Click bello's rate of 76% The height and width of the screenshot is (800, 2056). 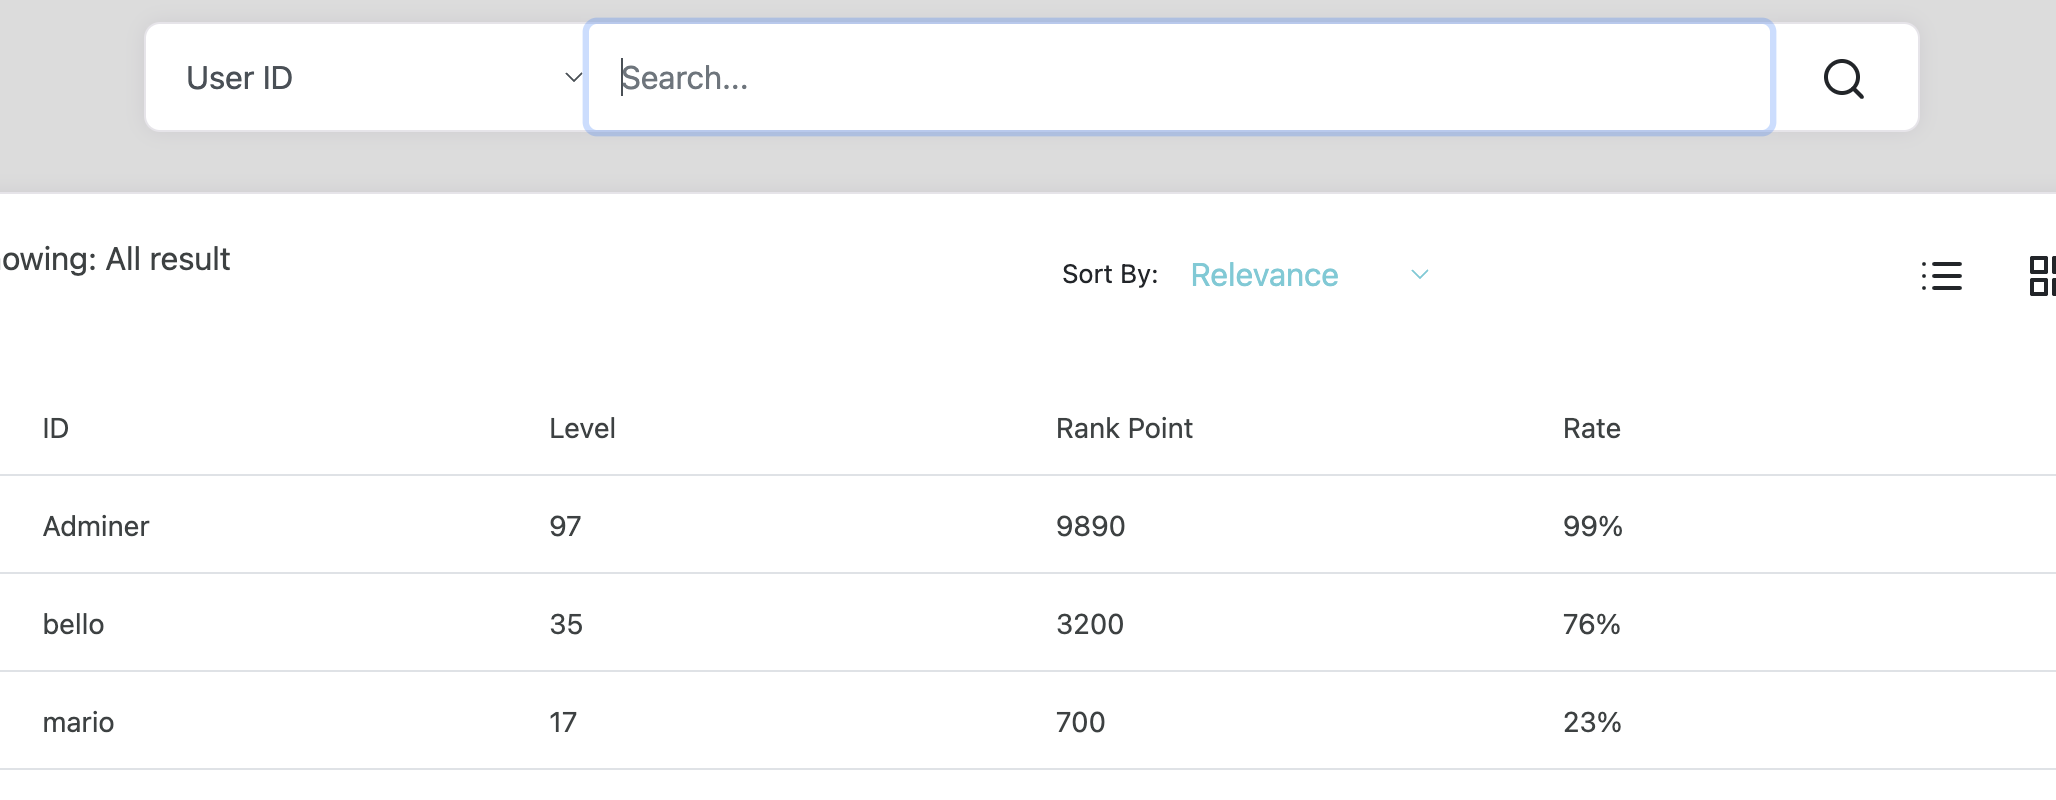(1591, 624)
